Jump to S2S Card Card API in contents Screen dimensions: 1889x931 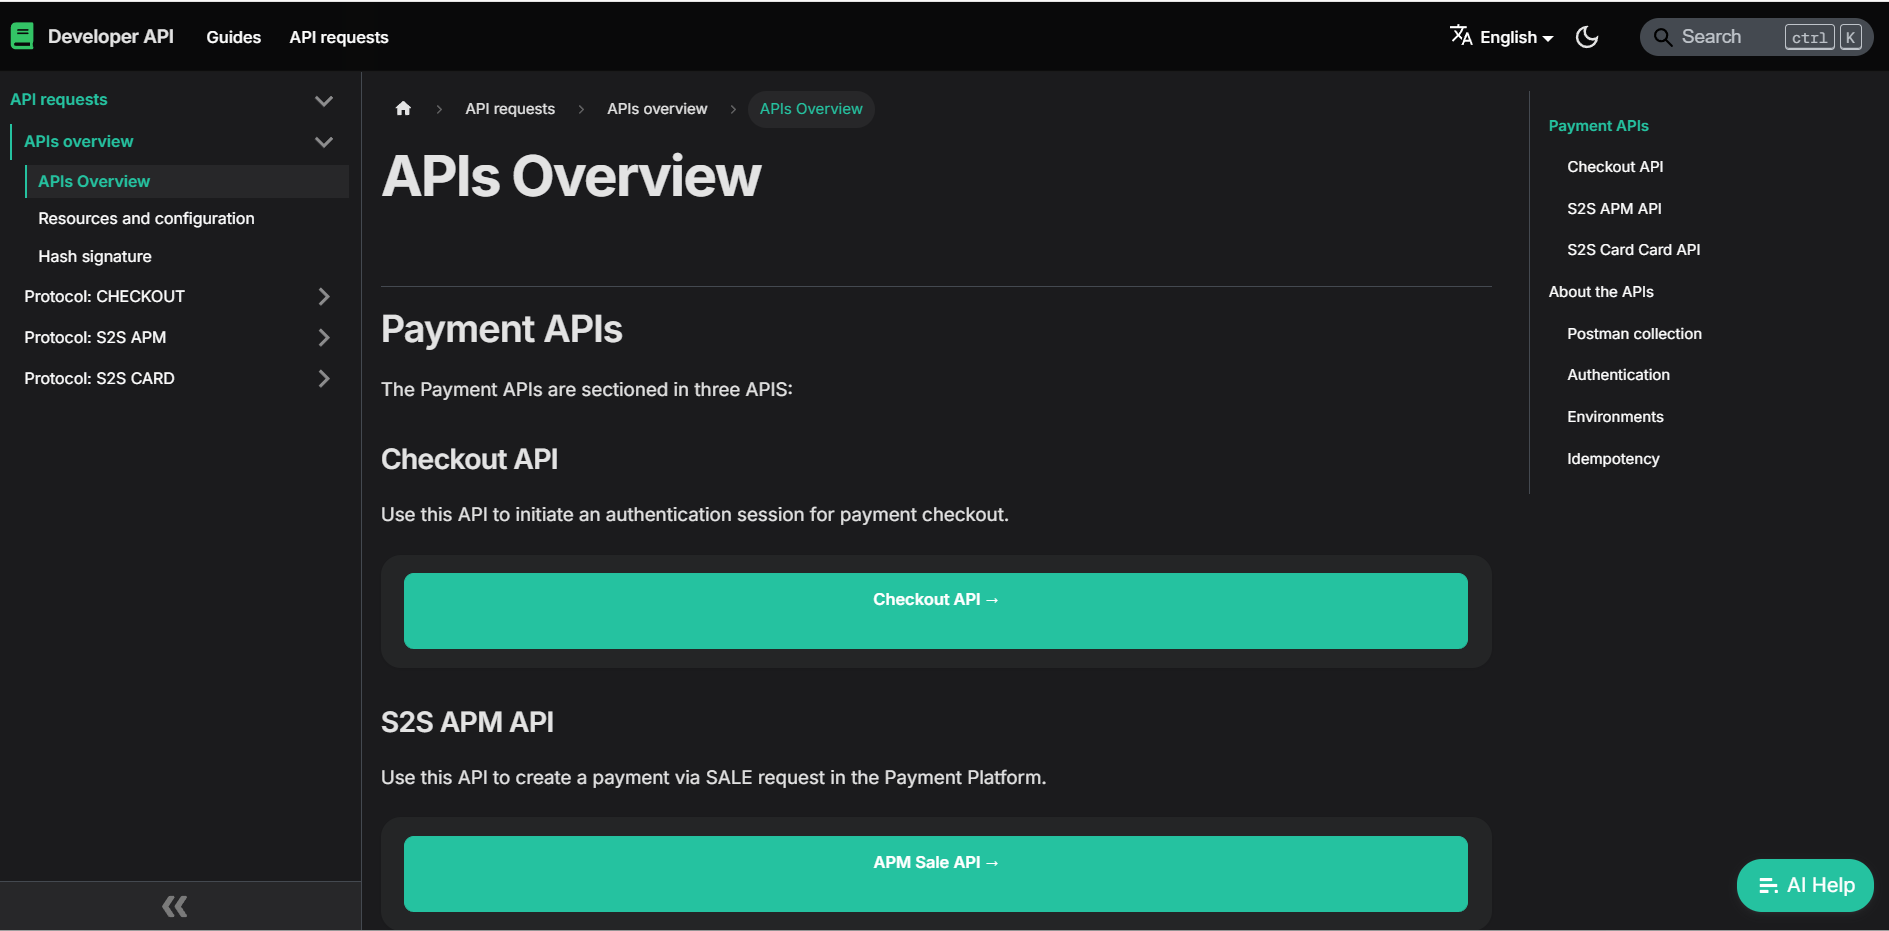pyautogui.click(x=1633, y=250)
